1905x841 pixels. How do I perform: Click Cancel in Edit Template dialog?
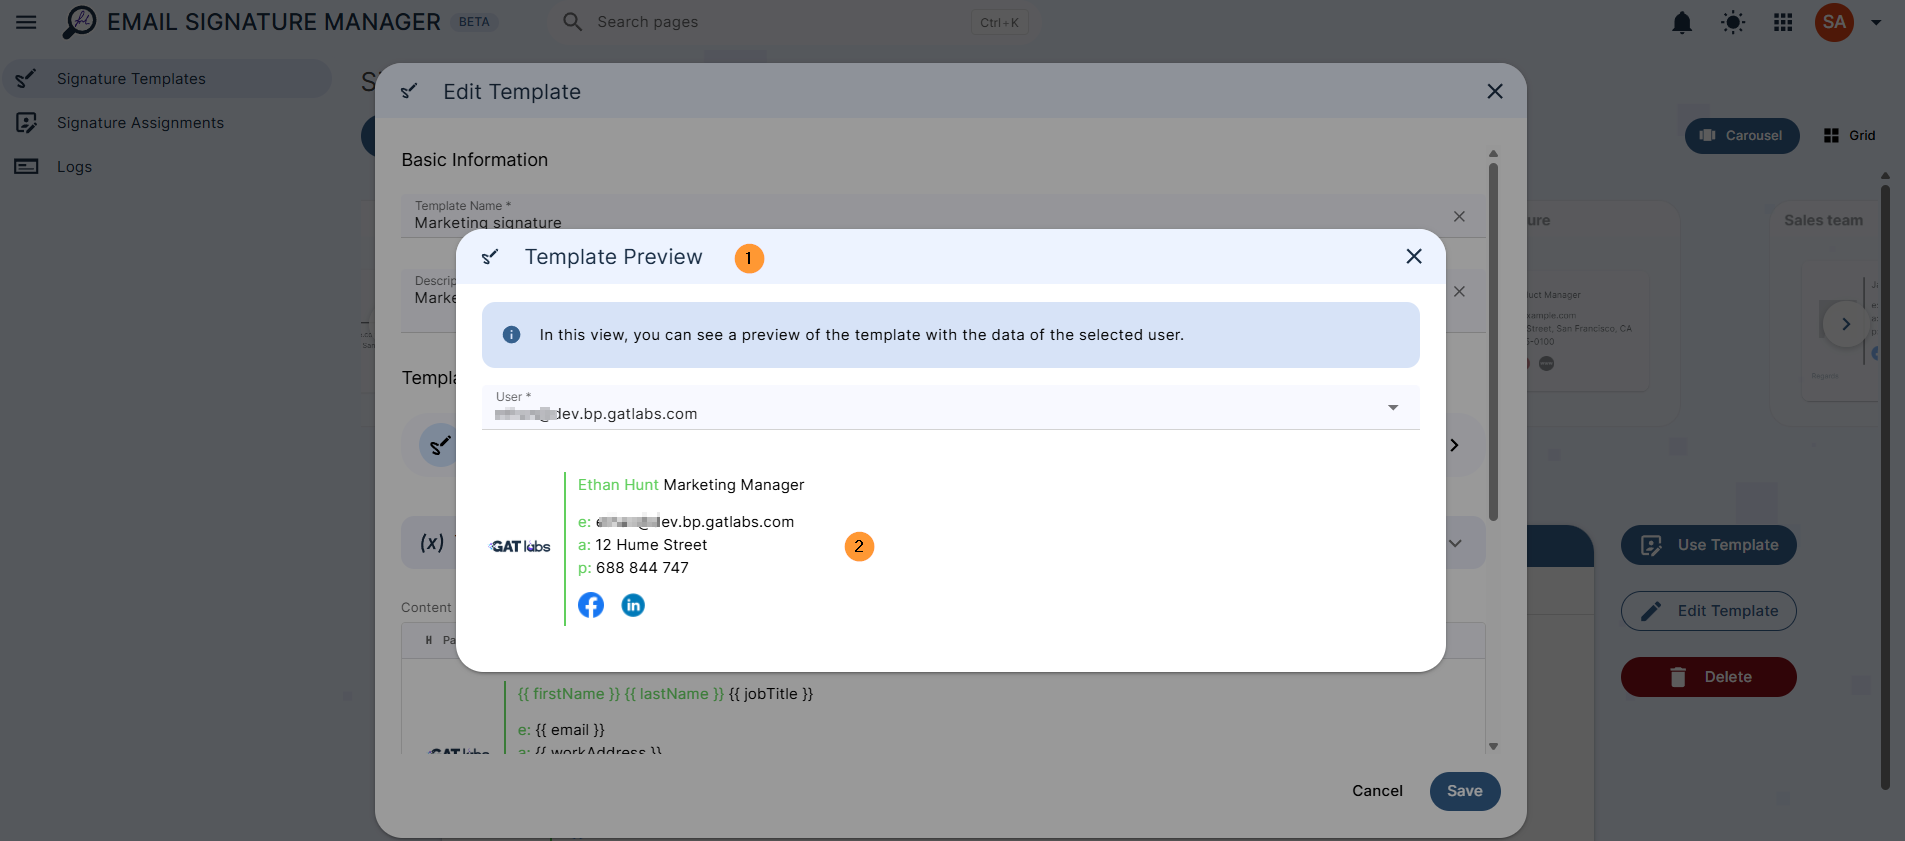[x=1377, y=791]
